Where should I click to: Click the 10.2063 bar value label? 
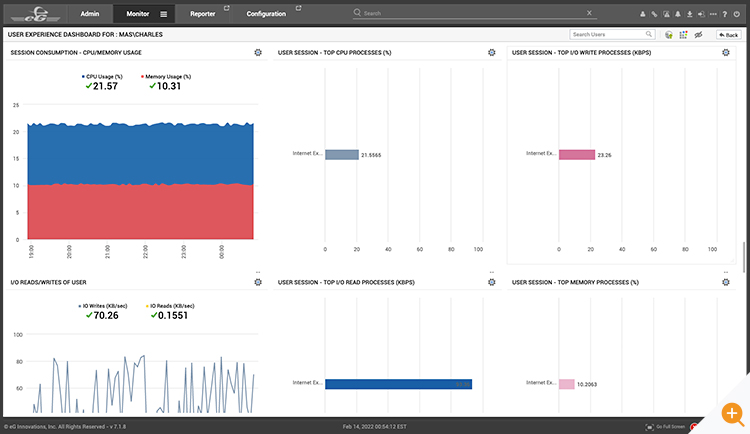tap(587, 384)
